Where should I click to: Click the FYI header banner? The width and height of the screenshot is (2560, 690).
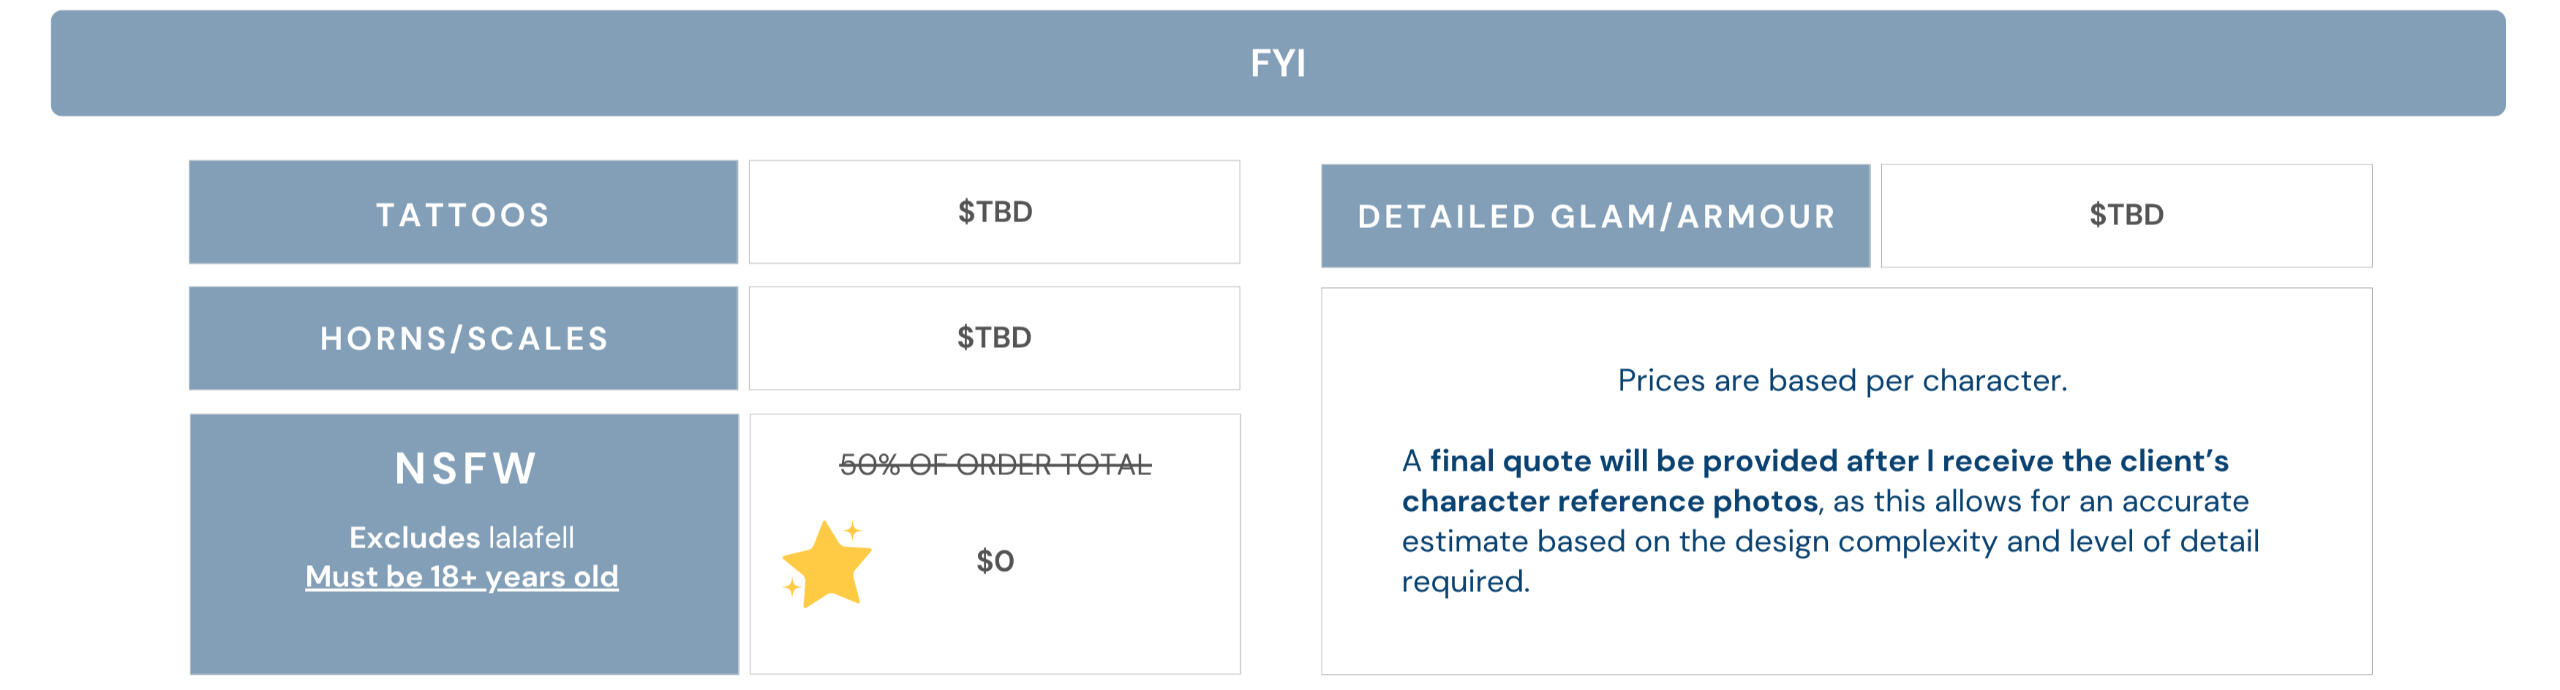(x=1278, y=63)
